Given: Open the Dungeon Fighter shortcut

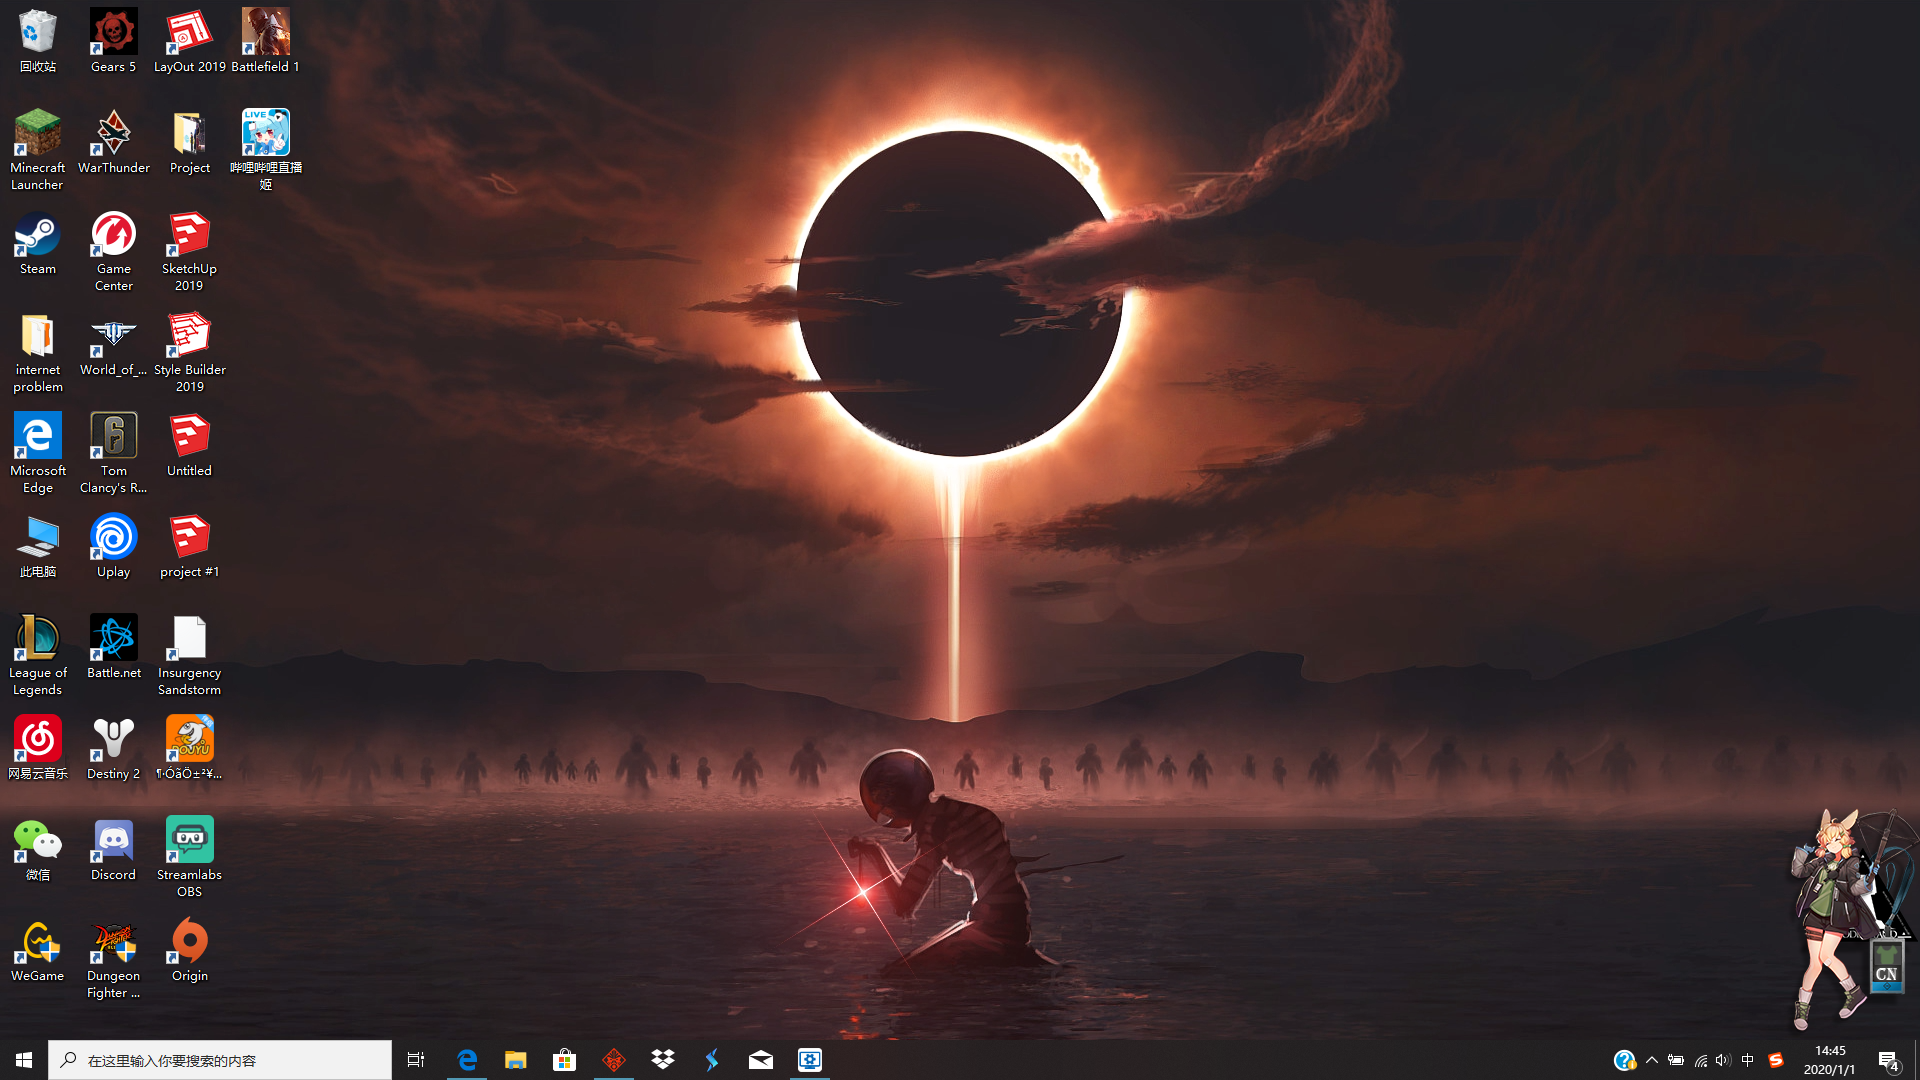Looking at the screenshot, I should point(113,959).
